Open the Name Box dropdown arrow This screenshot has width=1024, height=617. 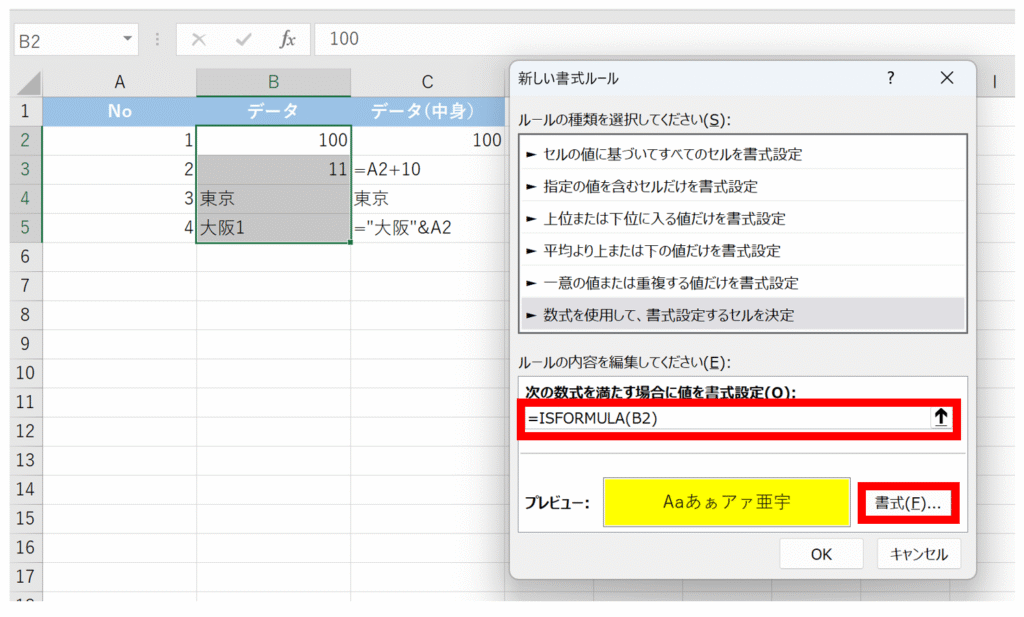pyautogui.click(x=127, y=39)
